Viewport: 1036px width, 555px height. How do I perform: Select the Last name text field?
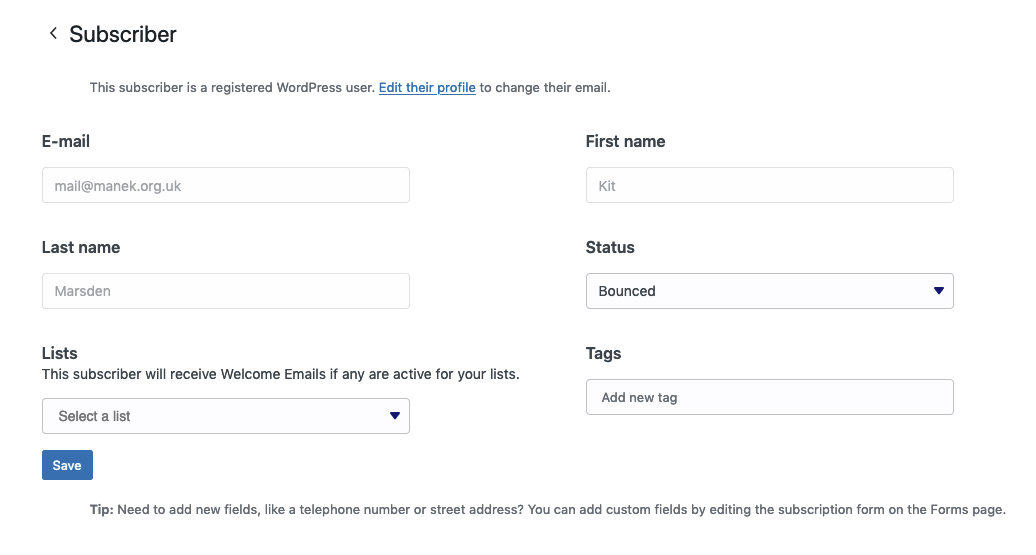[x=225, y=291]
